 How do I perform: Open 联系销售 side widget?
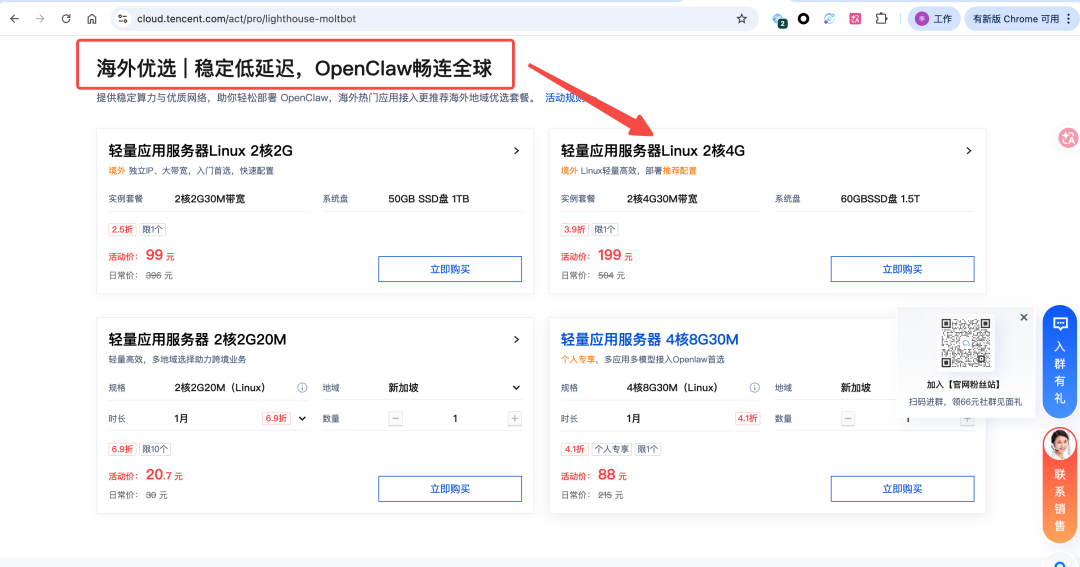tap(1060, 484)
